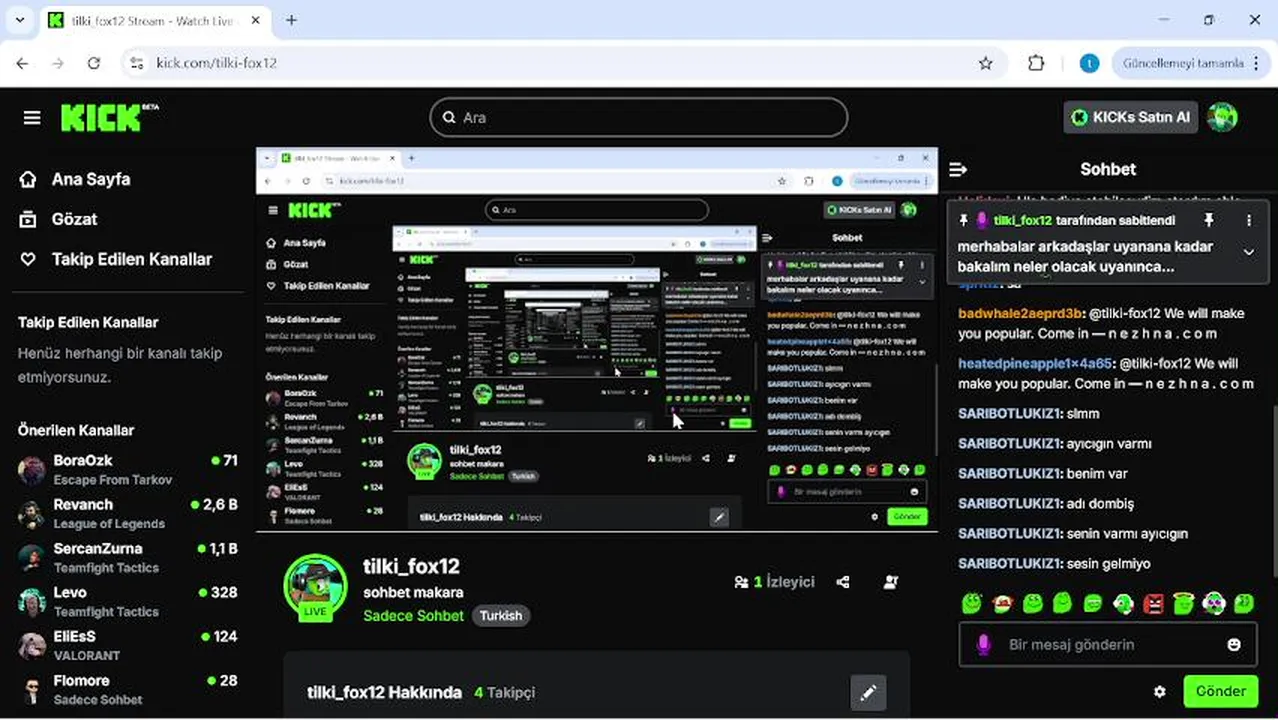View site information icon in address bar
Viewport: 1278px width, 720px height.
pyautogui.click(x=137, y=63)
